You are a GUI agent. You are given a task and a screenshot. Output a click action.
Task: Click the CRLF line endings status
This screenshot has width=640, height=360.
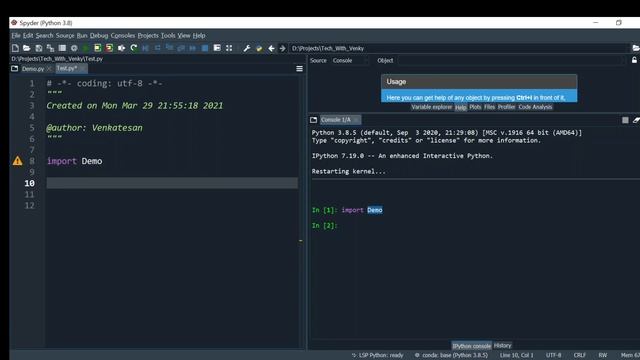coord(580,355)
